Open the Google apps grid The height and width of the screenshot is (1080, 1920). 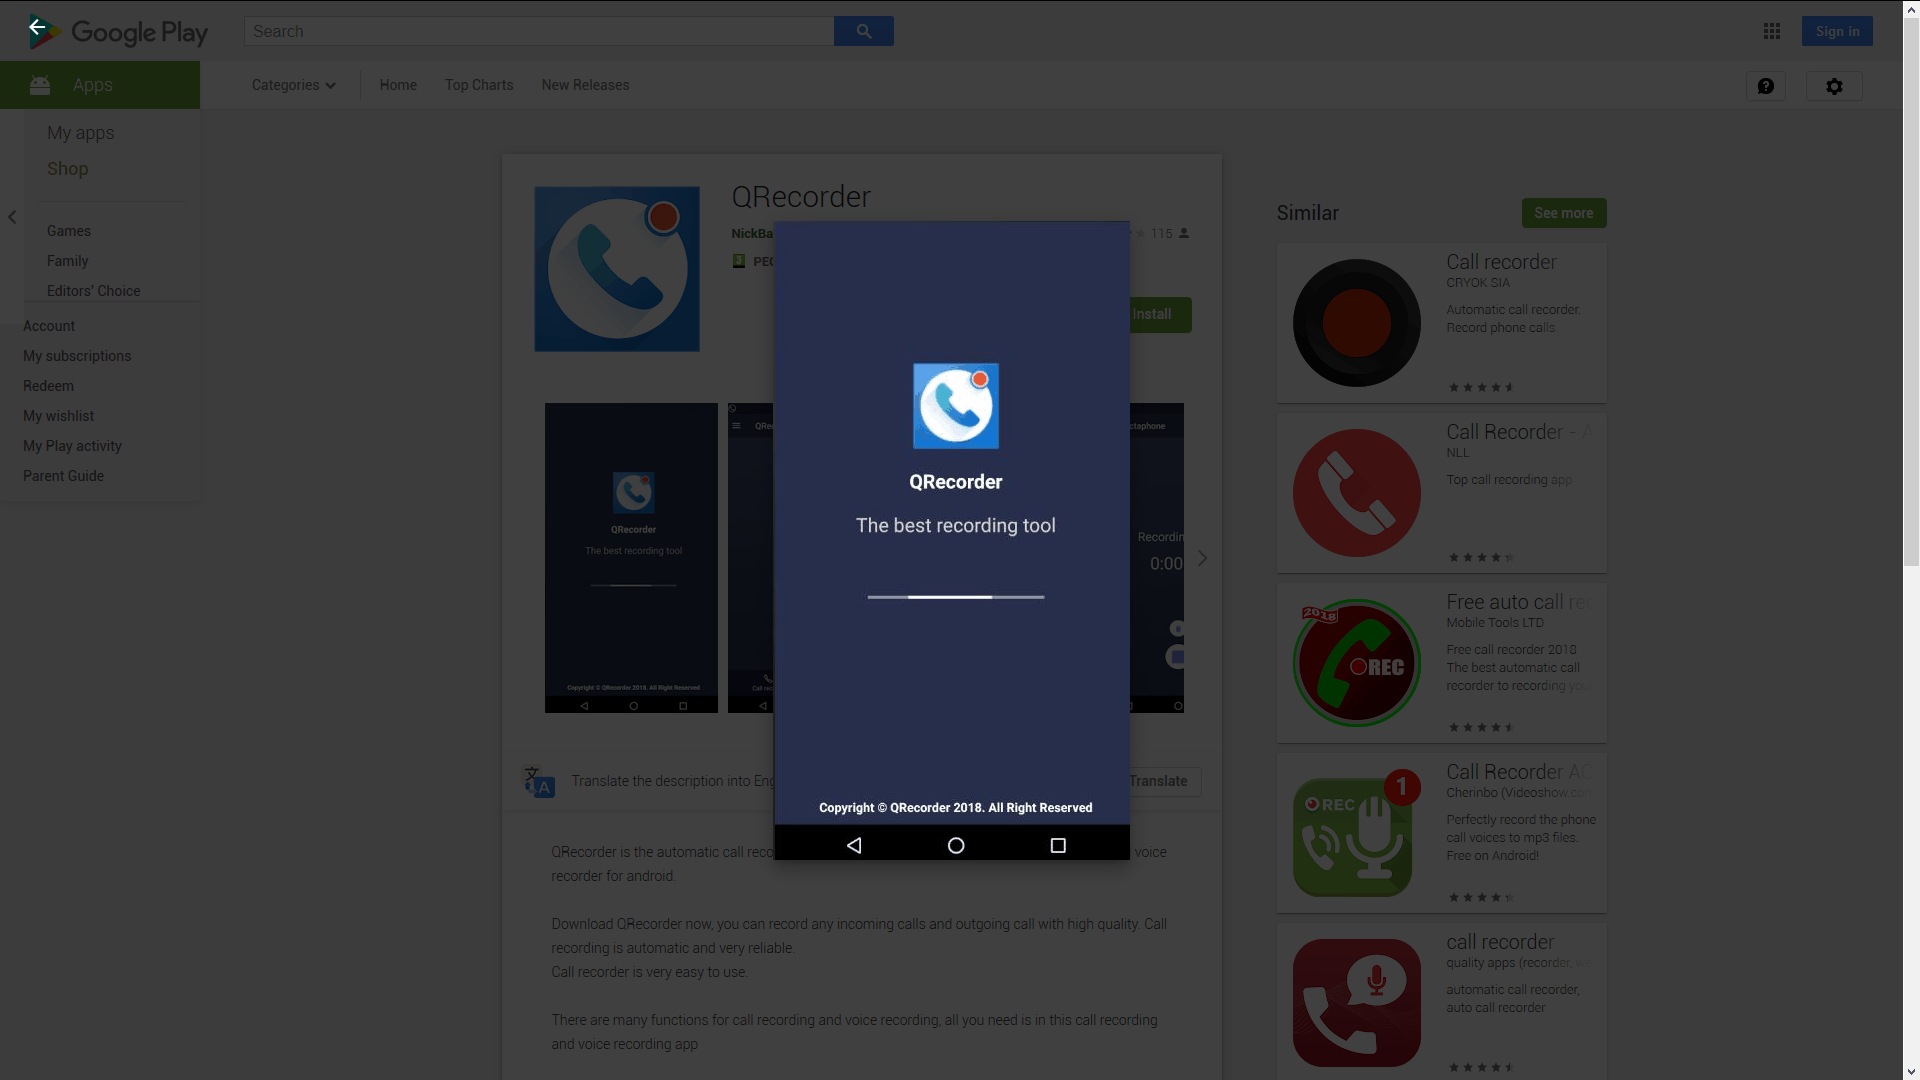pos(1772,31)
